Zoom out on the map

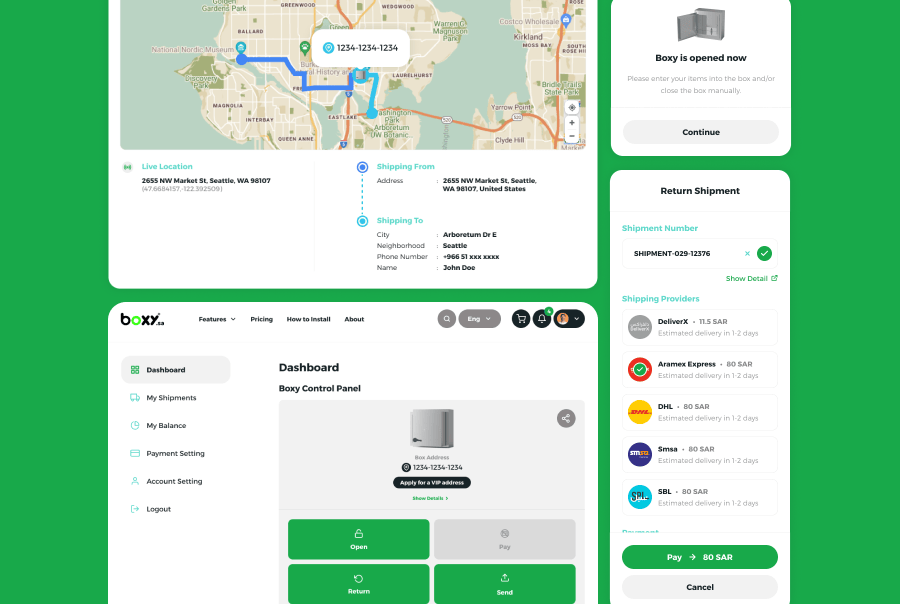[x=572, y=136]
